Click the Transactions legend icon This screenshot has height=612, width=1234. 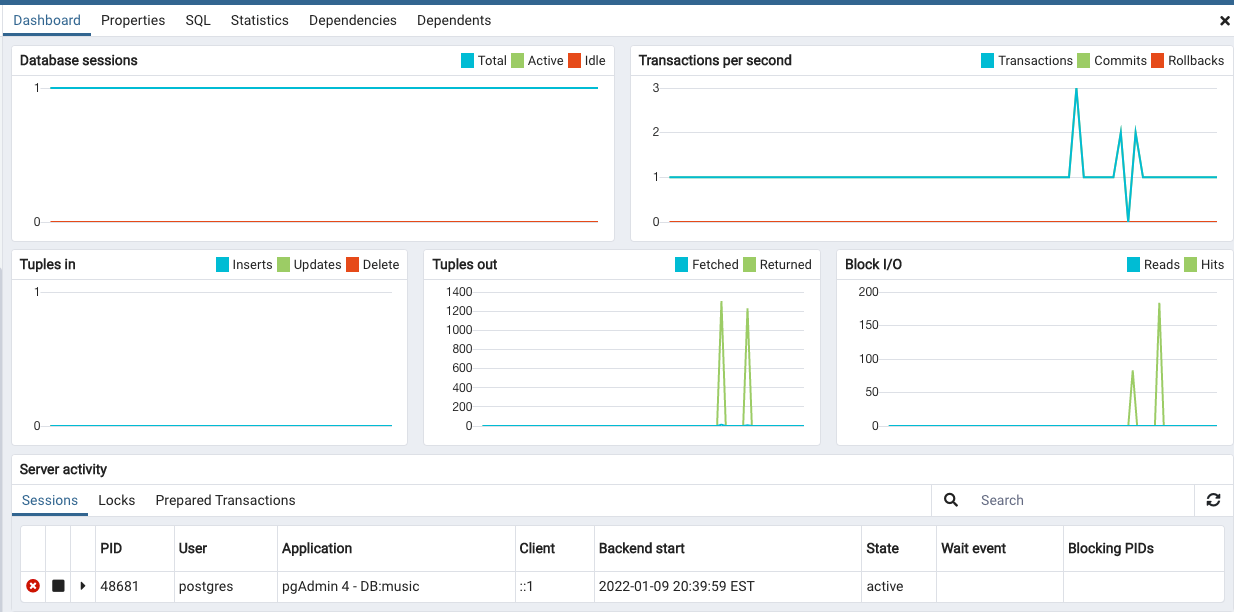[987, 60]
